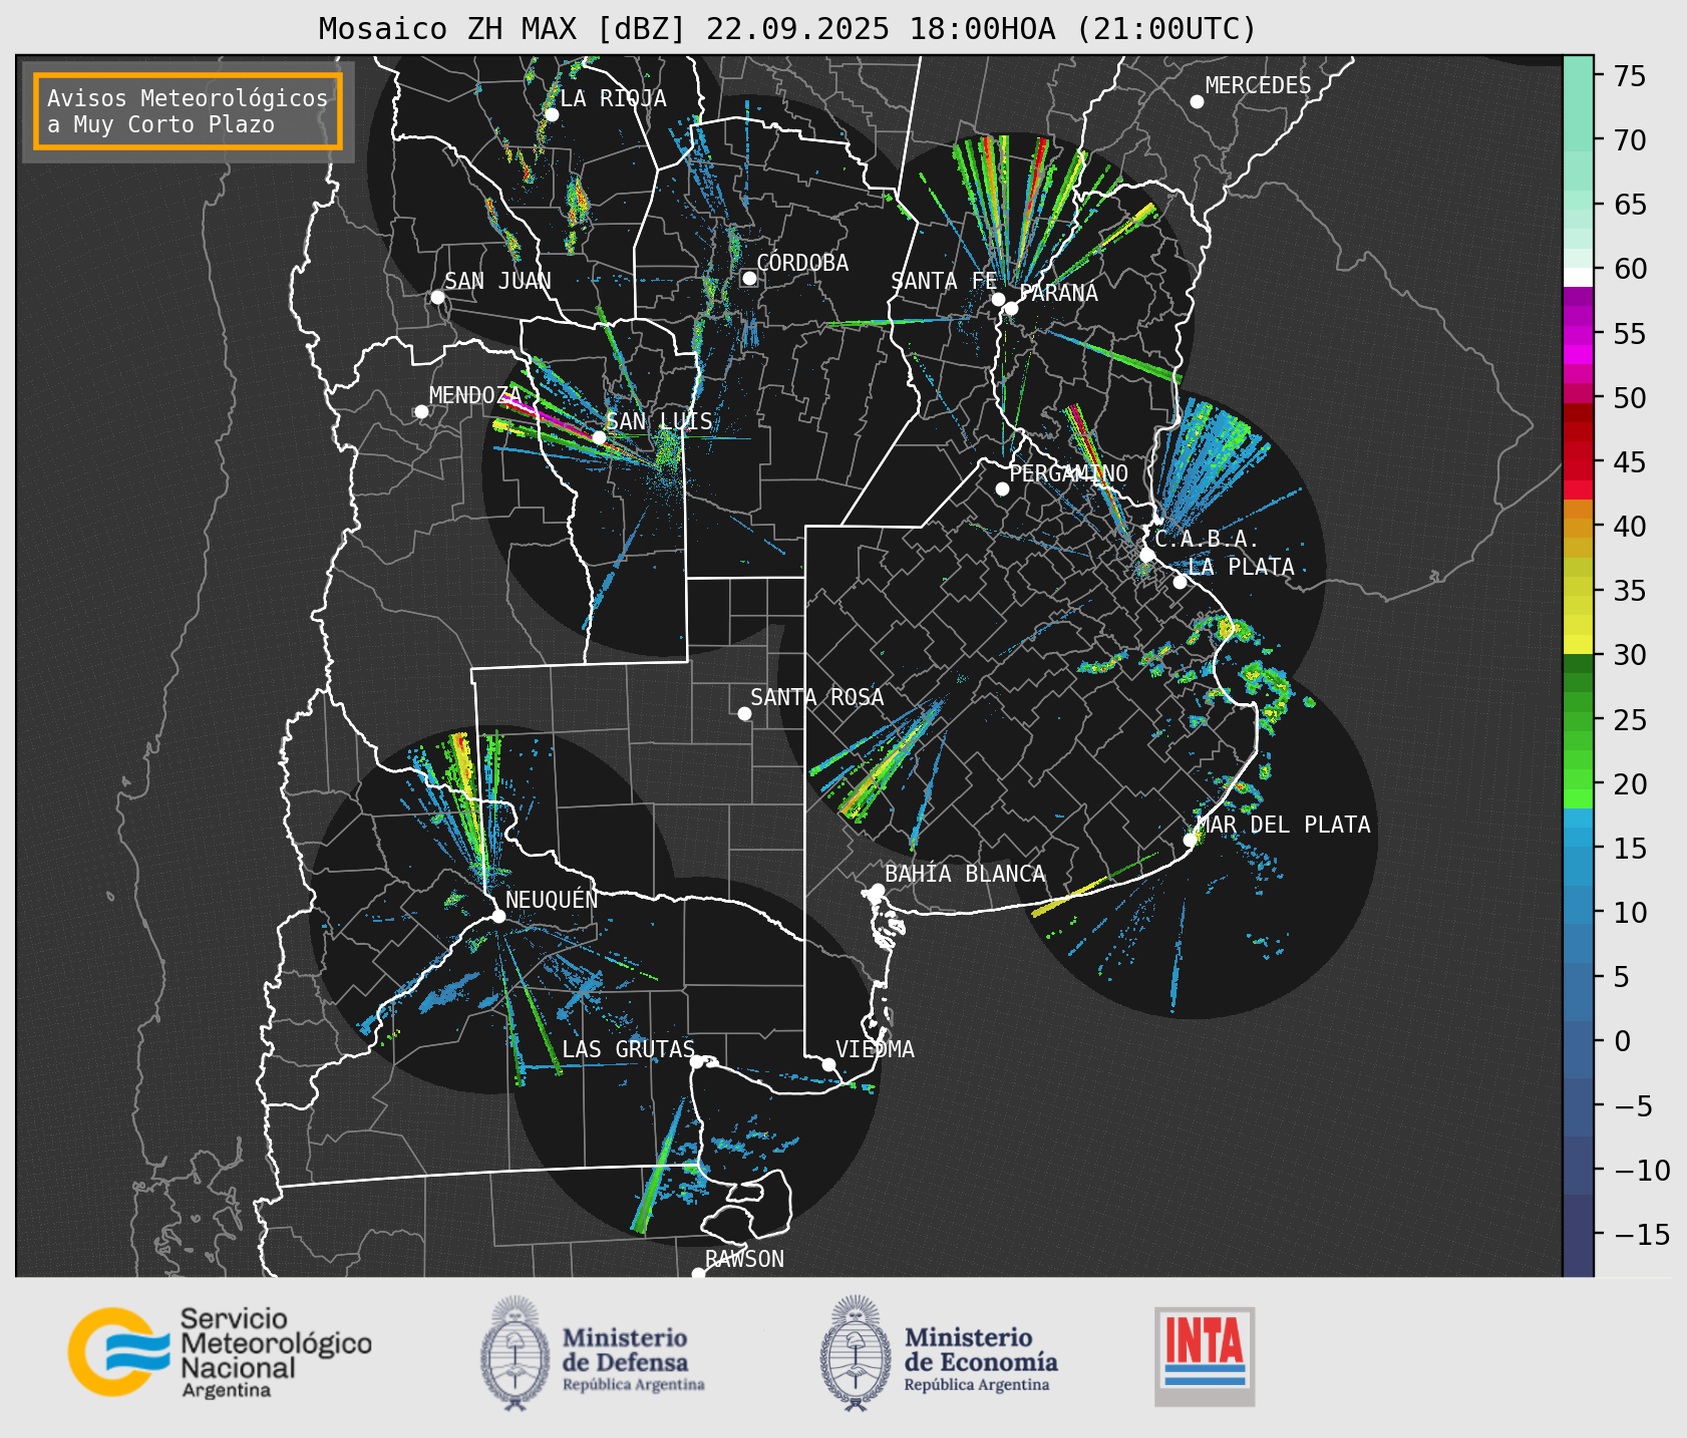This screenshot has height=1438, width=1687.
Task: Select the Neuquén city marker dot
Action: tap(498, 916)
